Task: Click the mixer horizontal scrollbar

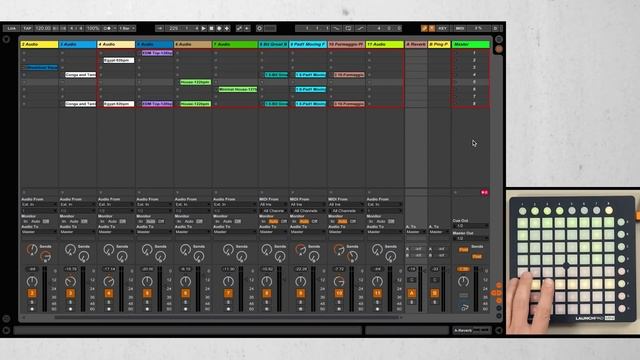Action: point(227,317)
